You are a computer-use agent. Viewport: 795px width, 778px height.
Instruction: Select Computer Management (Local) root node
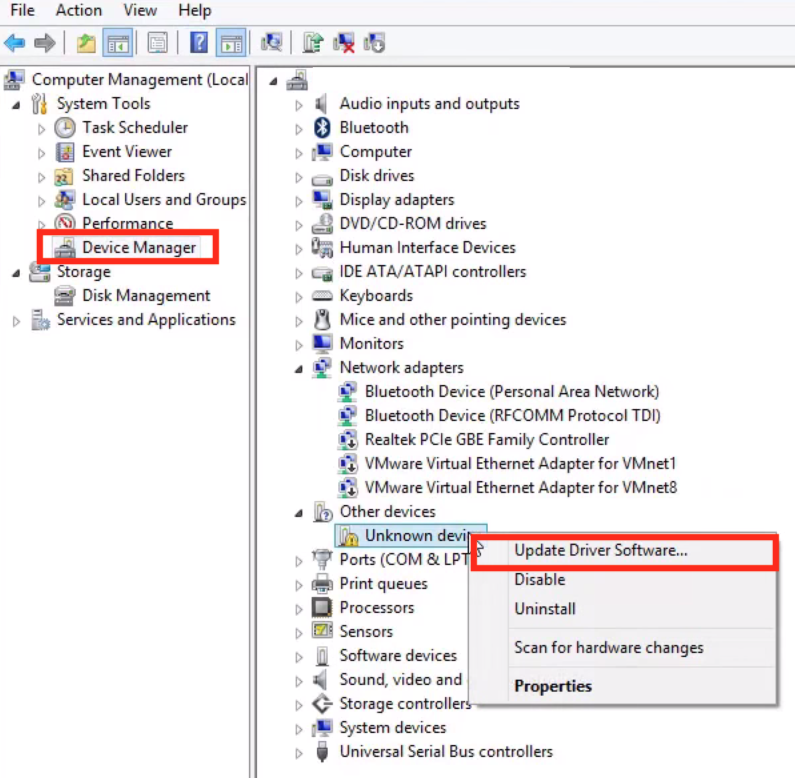[140, 80]
